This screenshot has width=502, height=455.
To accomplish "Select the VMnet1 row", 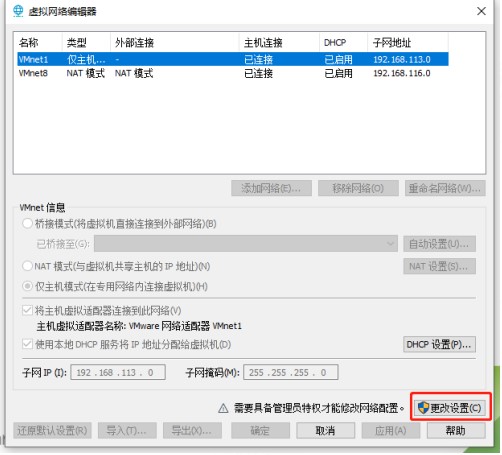I will pos(233,59).
